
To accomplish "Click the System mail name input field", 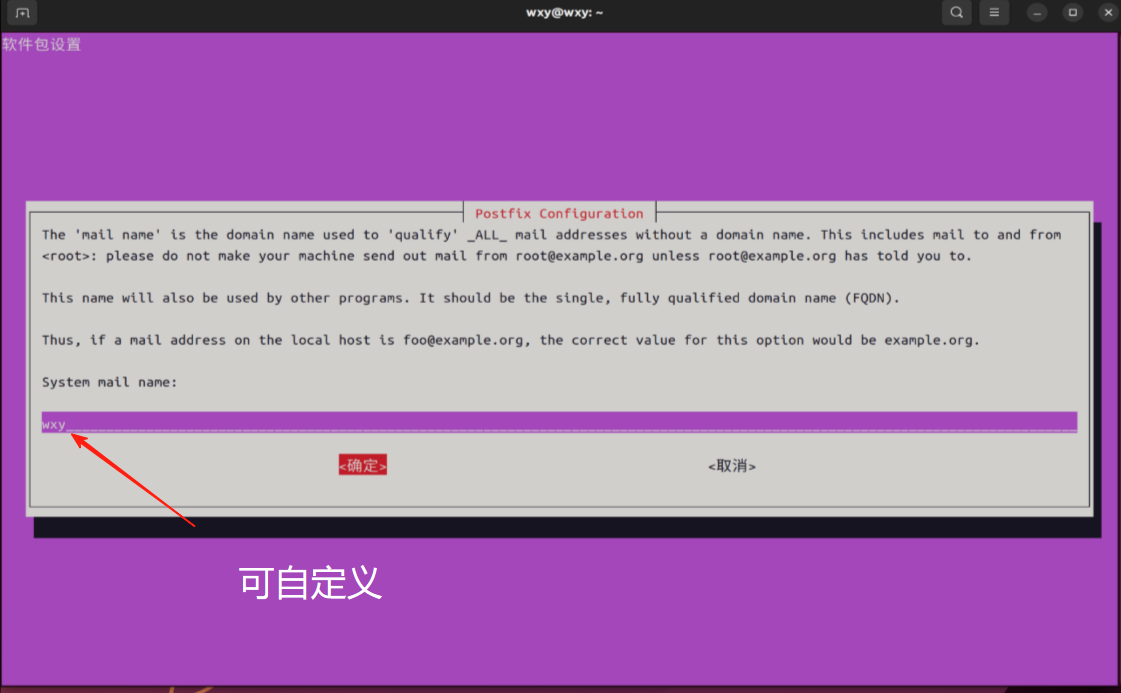I will point(559,423).
